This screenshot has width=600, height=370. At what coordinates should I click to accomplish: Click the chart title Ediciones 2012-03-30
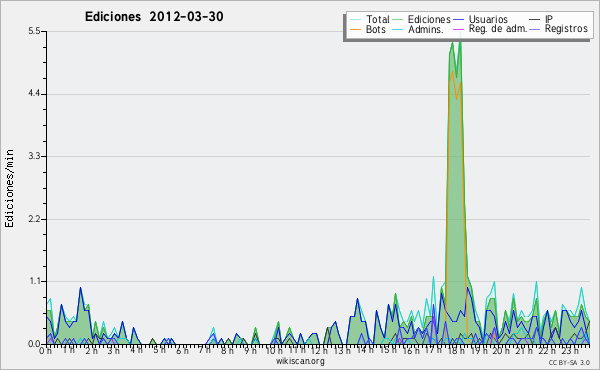[154, 16]
